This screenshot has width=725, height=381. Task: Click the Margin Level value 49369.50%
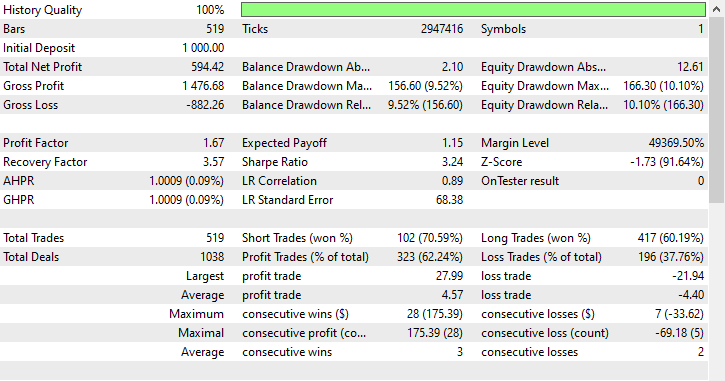[x=676, y=143]
